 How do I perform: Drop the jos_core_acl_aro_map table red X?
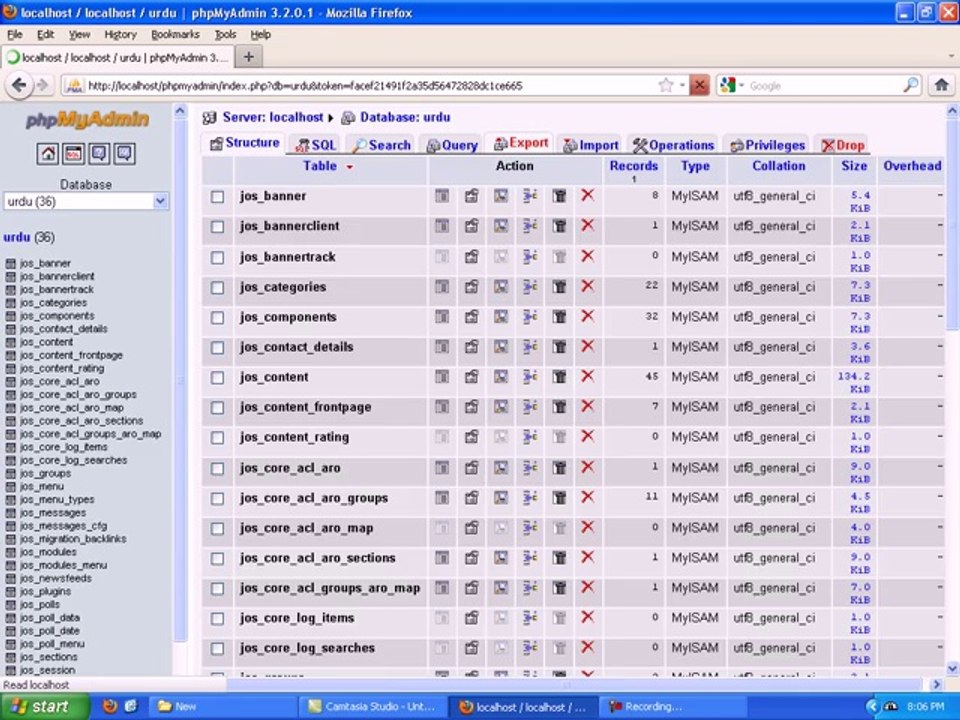point(588,527)
